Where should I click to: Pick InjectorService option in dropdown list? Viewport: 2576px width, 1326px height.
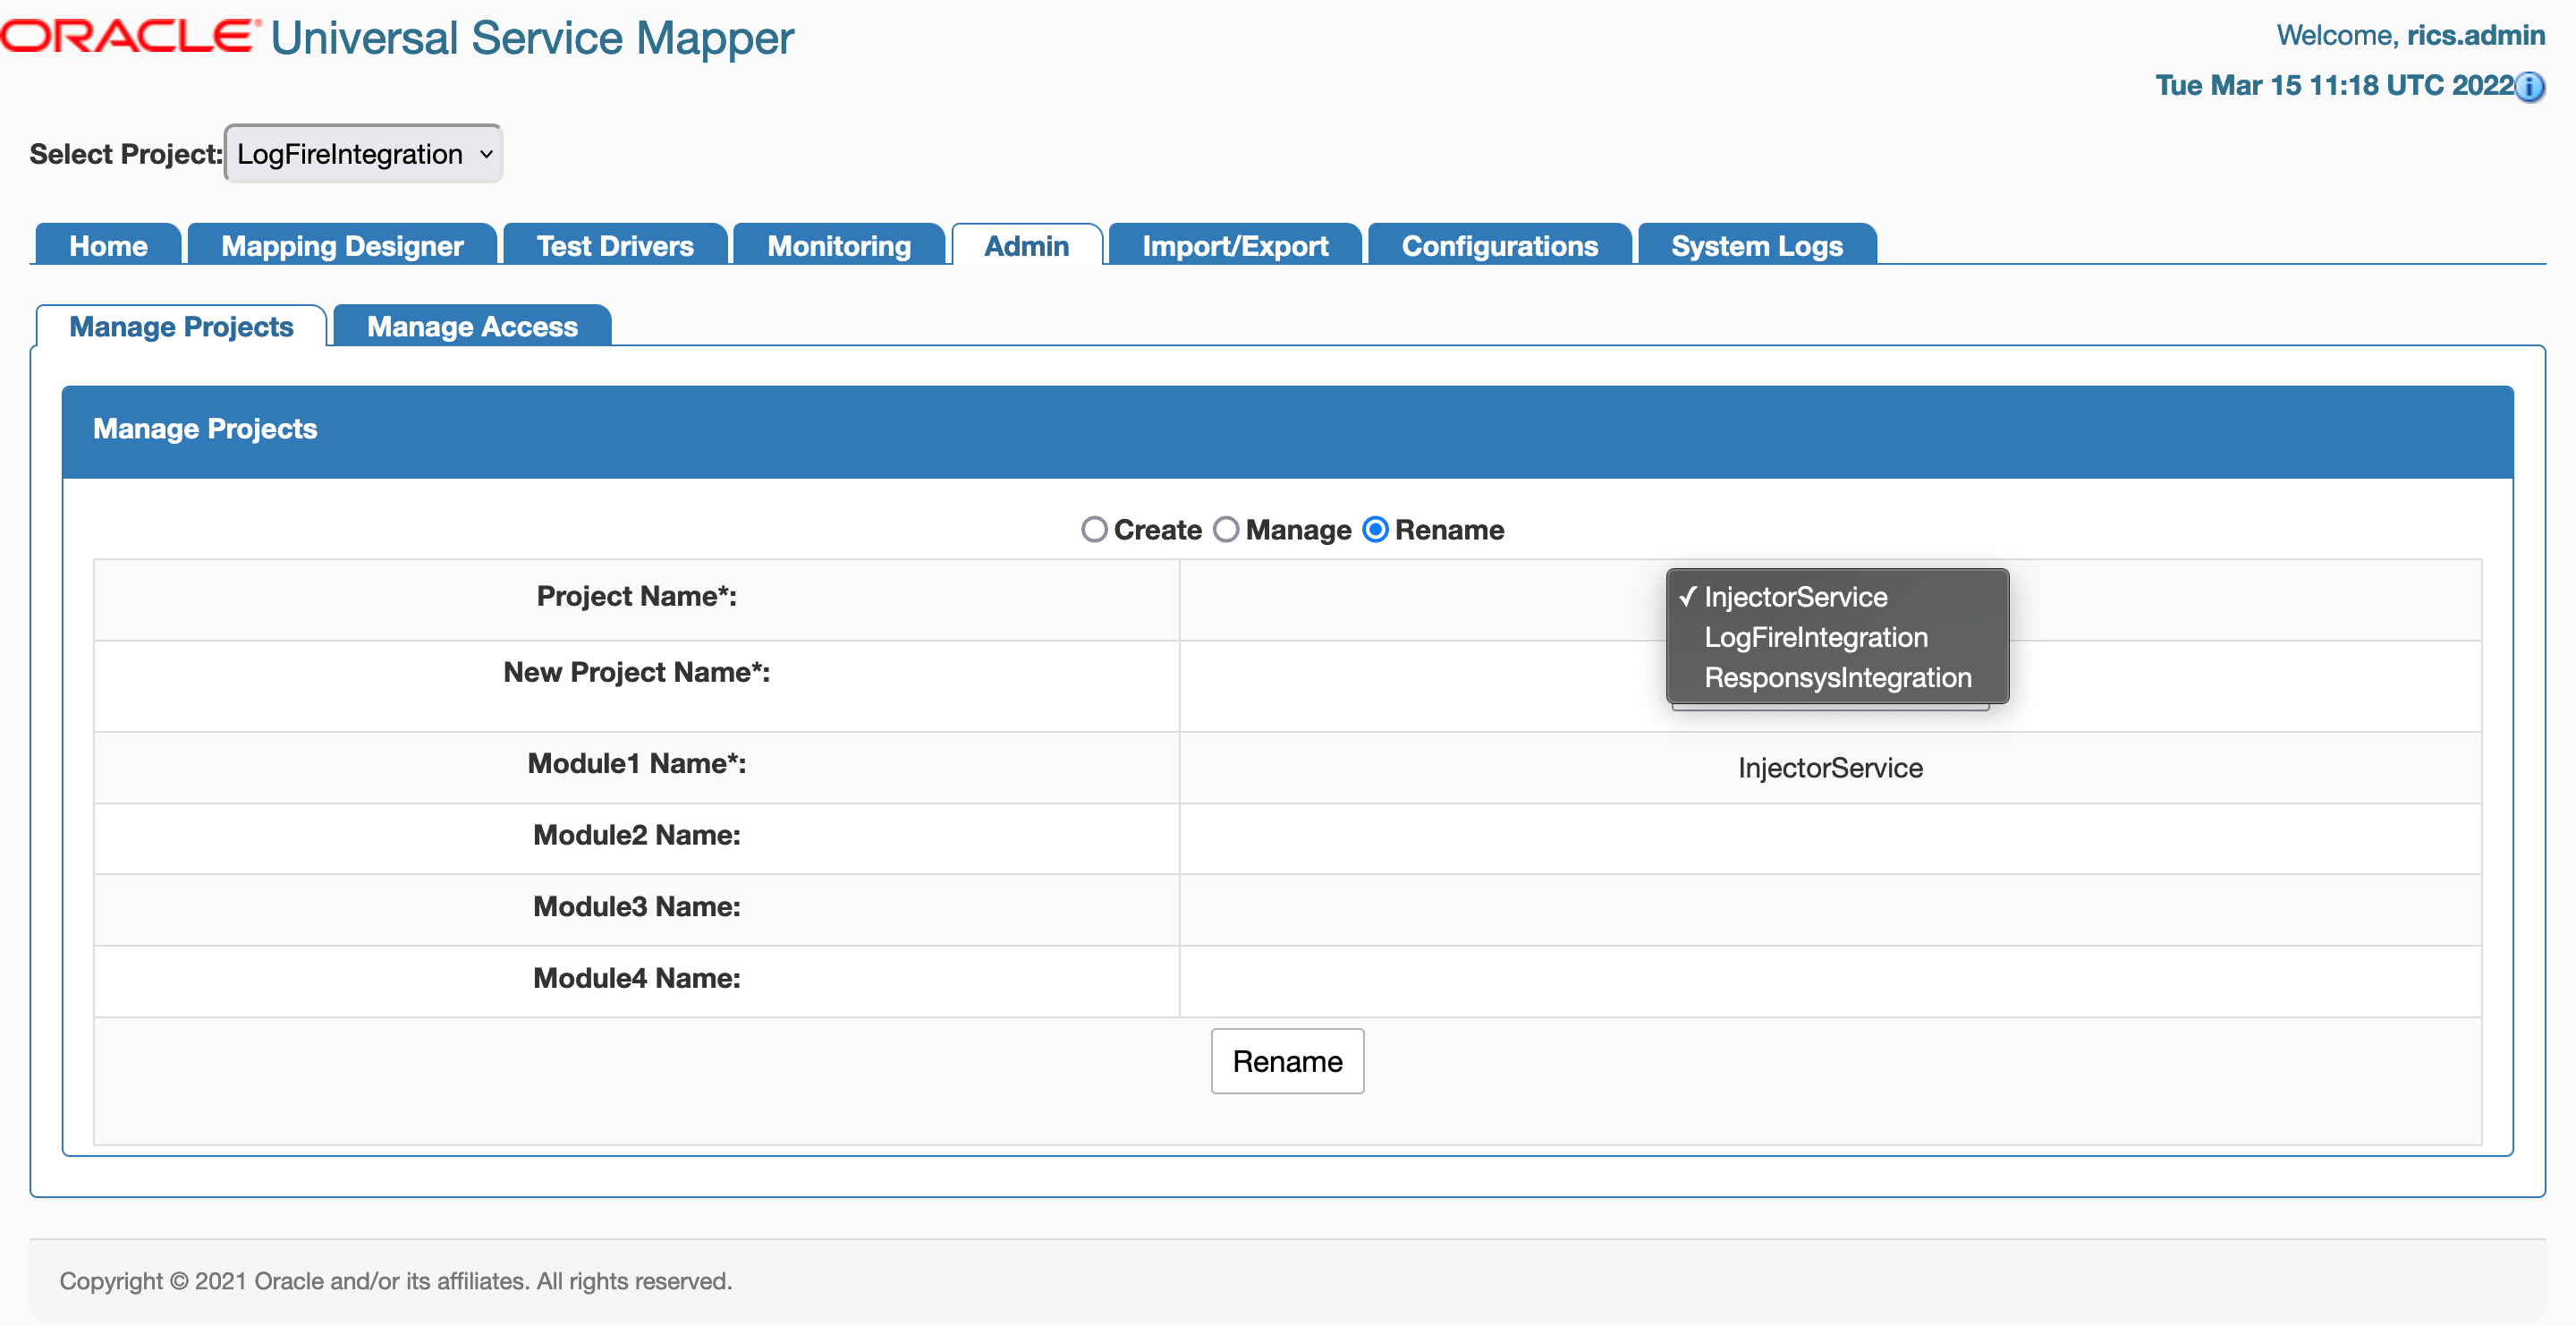coord(1795,597)
